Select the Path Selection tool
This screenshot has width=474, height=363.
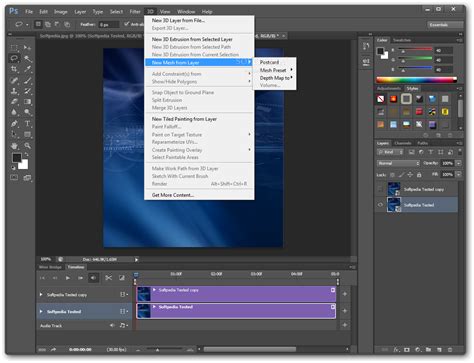[14, 134]
